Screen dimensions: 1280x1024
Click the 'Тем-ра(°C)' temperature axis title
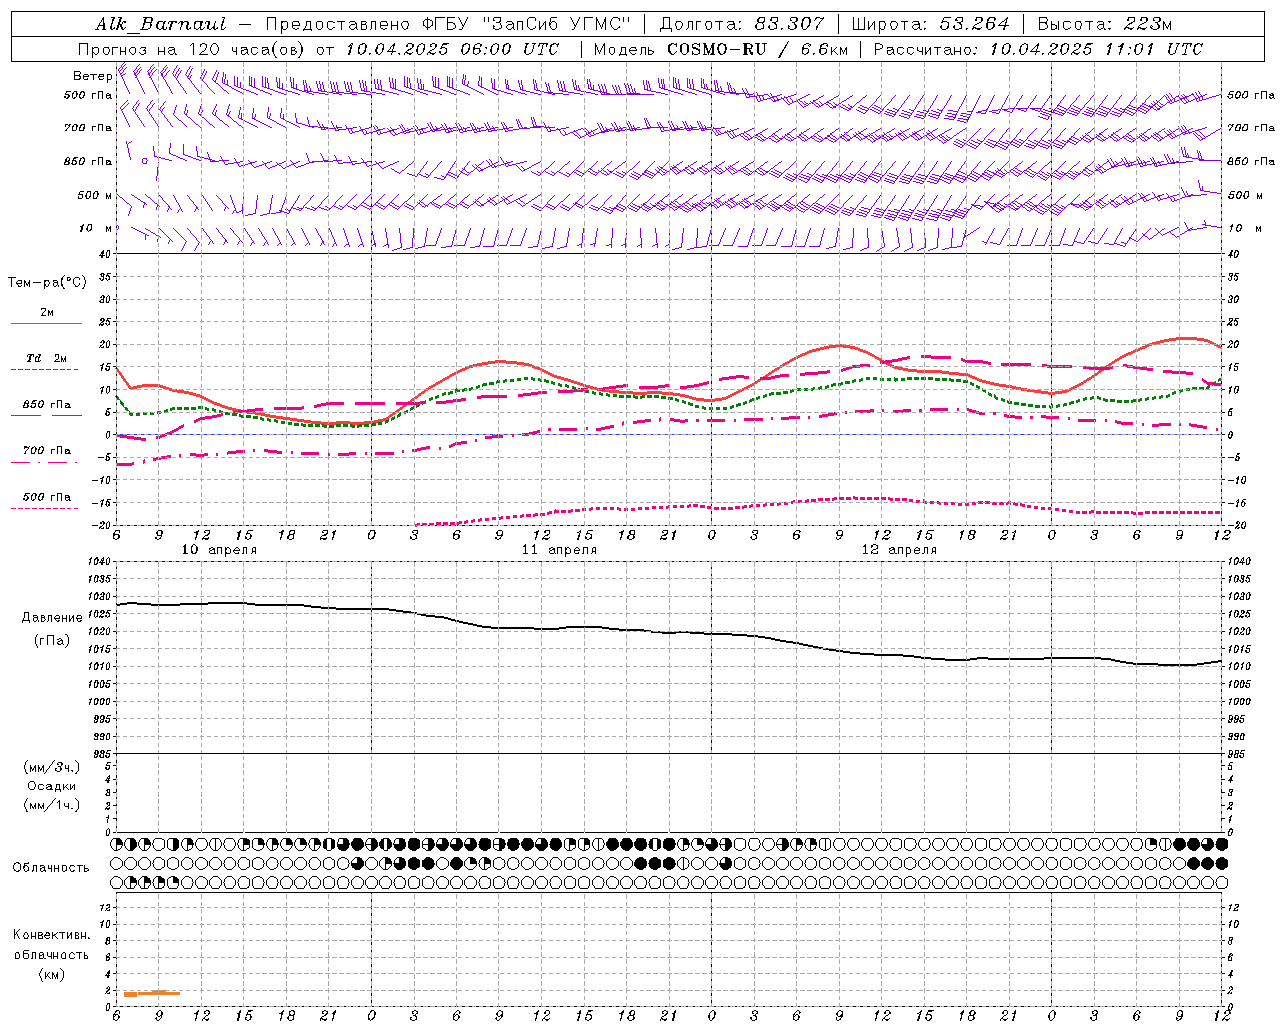(x=47, y=283)
